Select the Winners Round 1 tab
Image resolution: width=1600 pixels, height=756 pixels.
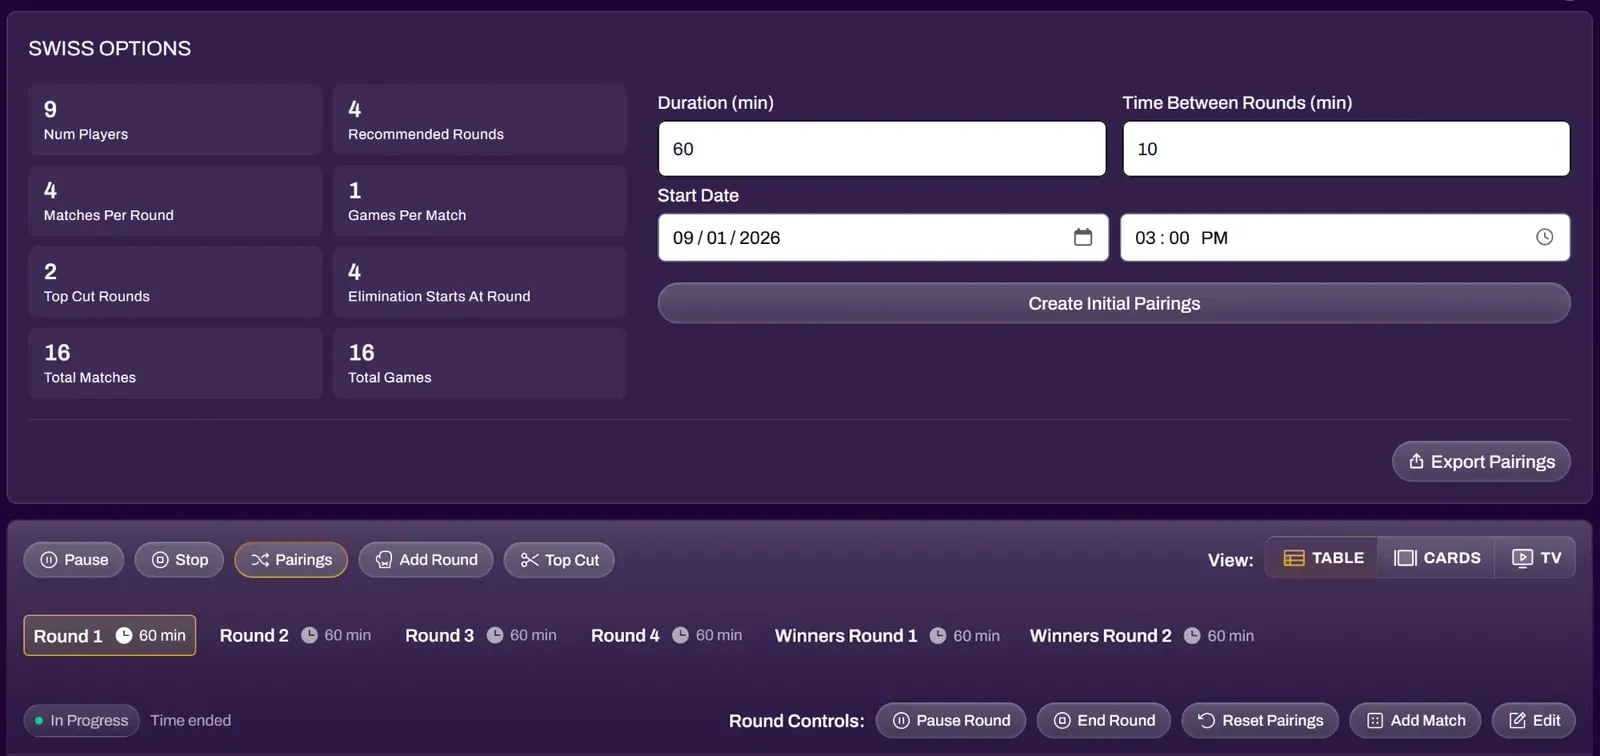click(x=887, y=636)
